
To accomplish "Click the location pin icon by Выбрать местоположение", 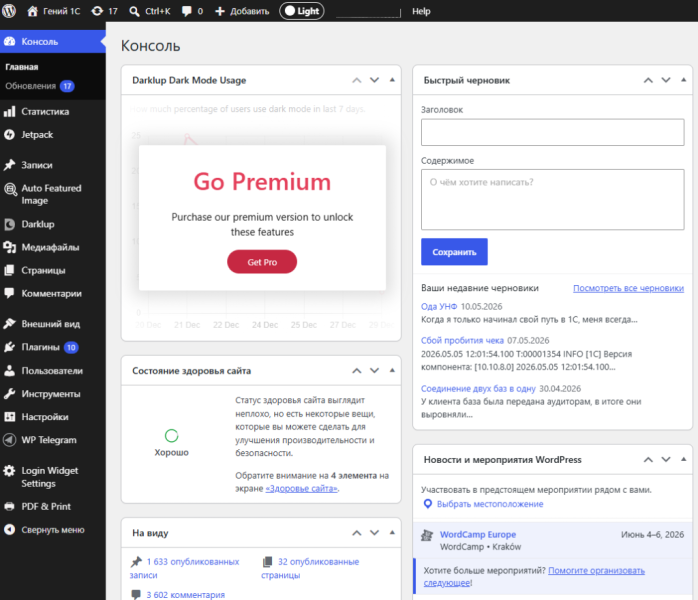I will 428,504.
